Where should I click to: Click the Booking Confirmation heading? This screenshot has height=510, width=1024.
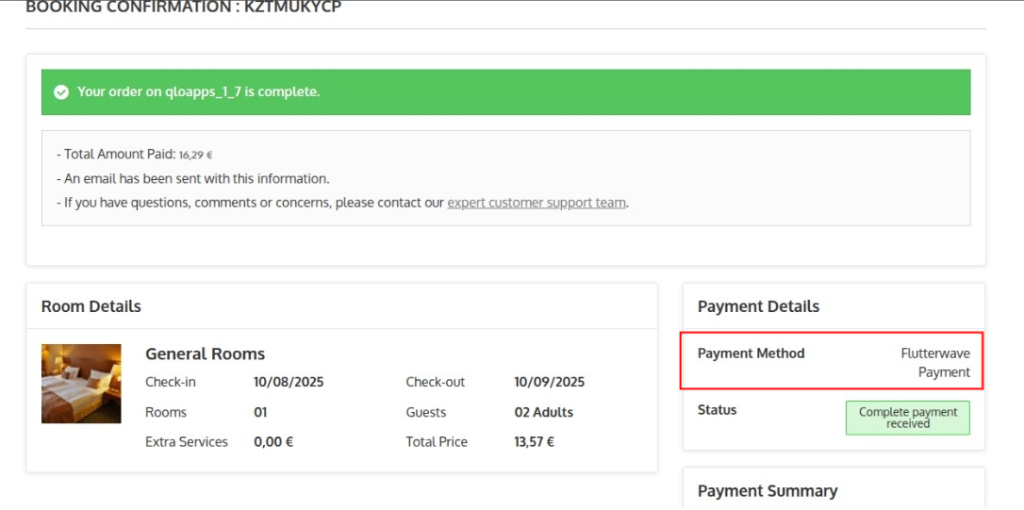(x=183, y=8)
